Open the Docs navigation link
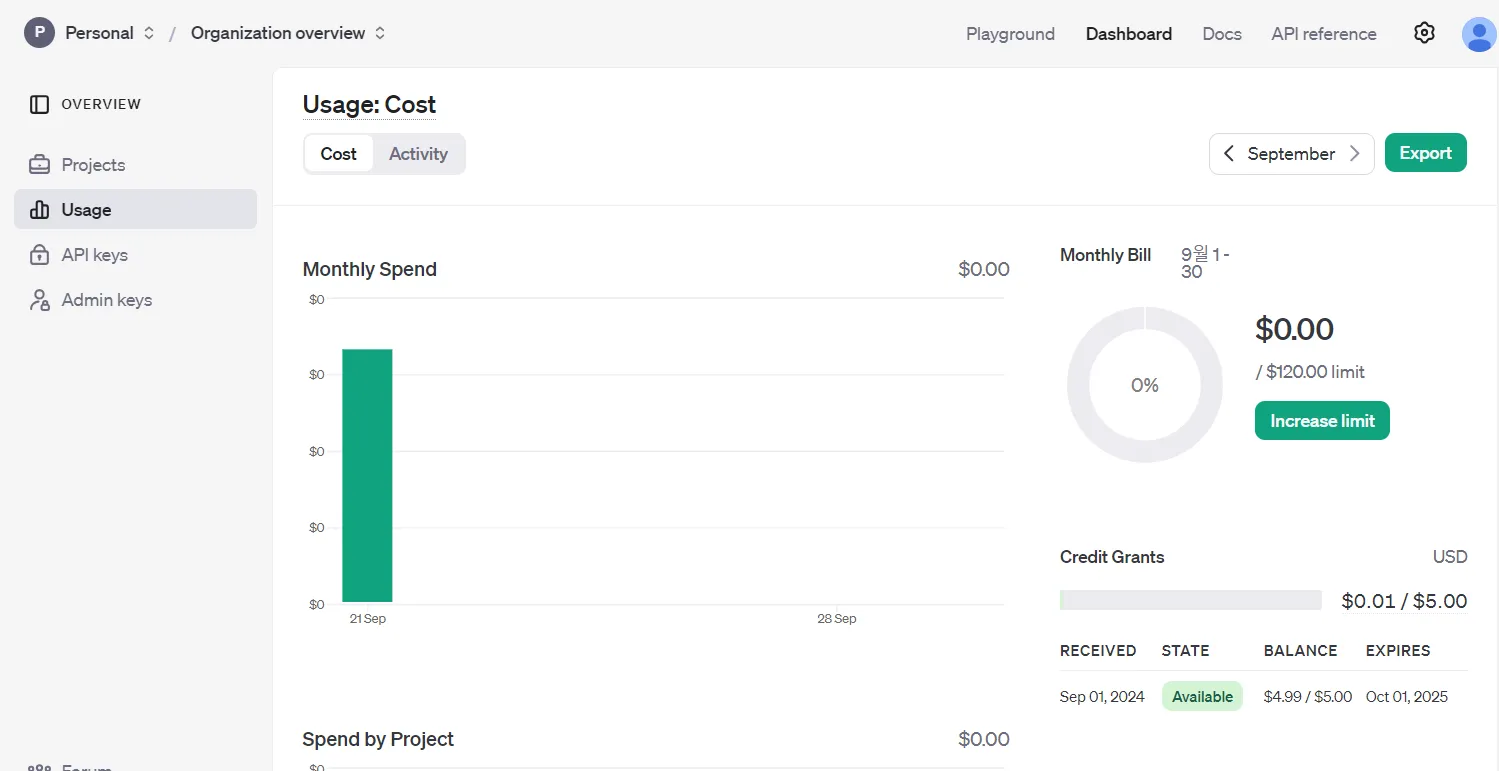This screenshot has width=1499, height=771. 1222,34
